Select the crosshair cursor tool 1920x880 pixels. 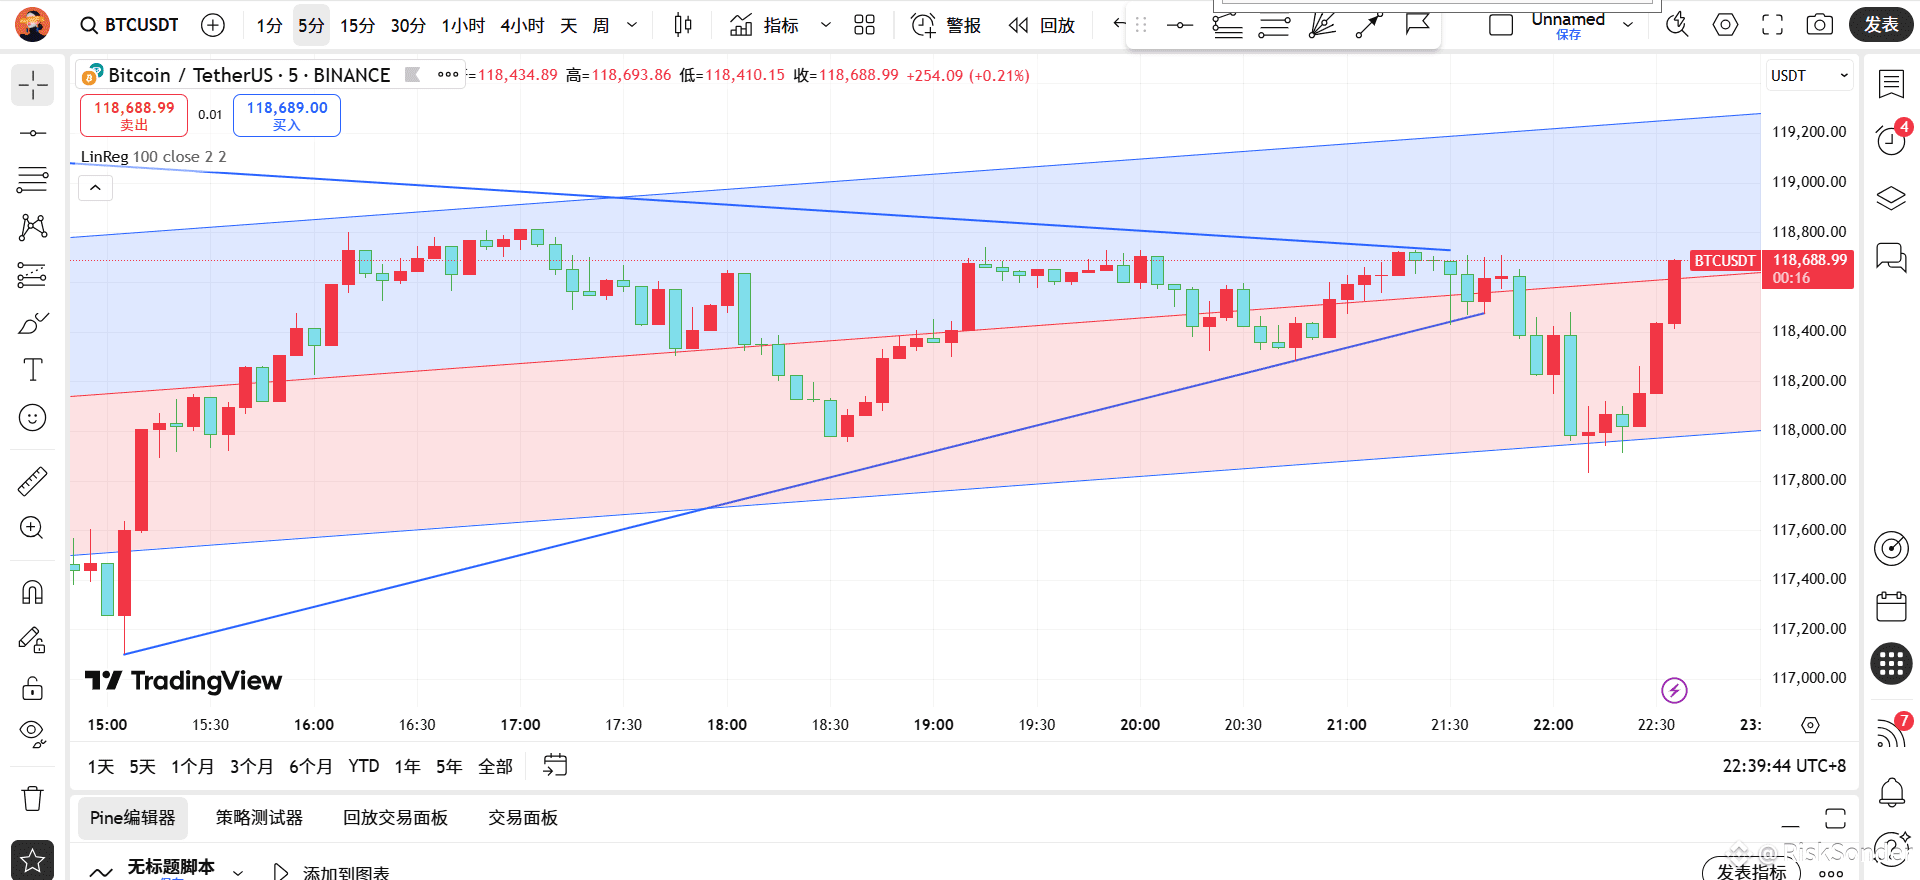[32, 85]
